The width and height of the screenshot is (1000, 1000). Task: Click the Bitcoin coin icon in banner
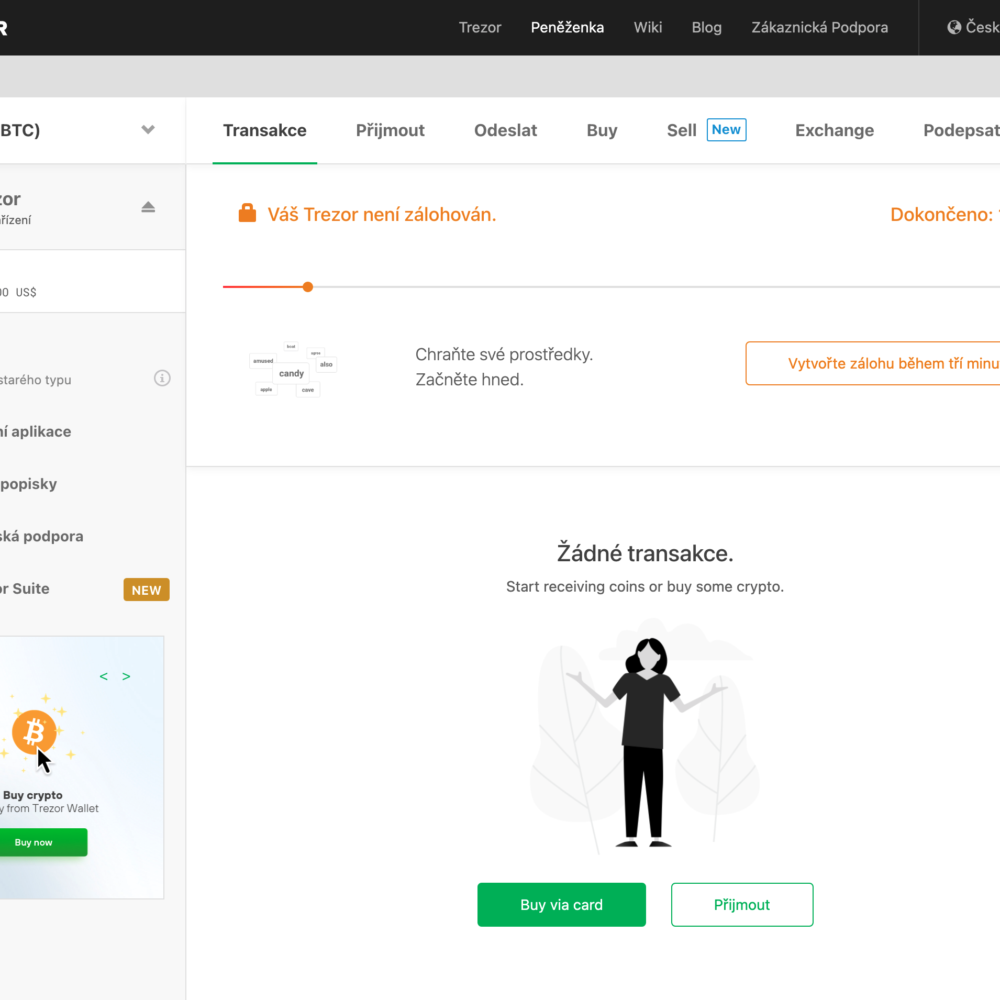(35, 733)
